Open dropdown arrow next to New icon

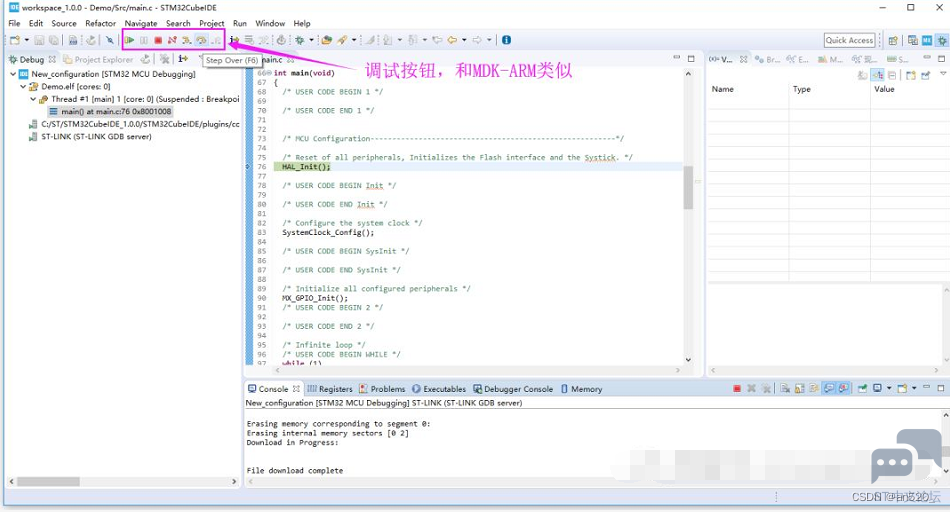point(27,40)
